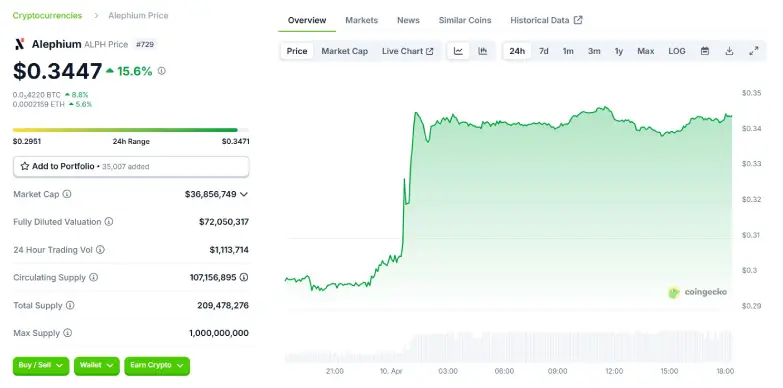The width and height of the screenshot is (783, 388).
Task: Click the 1,000,000,000 max supply value
Action: tap(219, 333)
